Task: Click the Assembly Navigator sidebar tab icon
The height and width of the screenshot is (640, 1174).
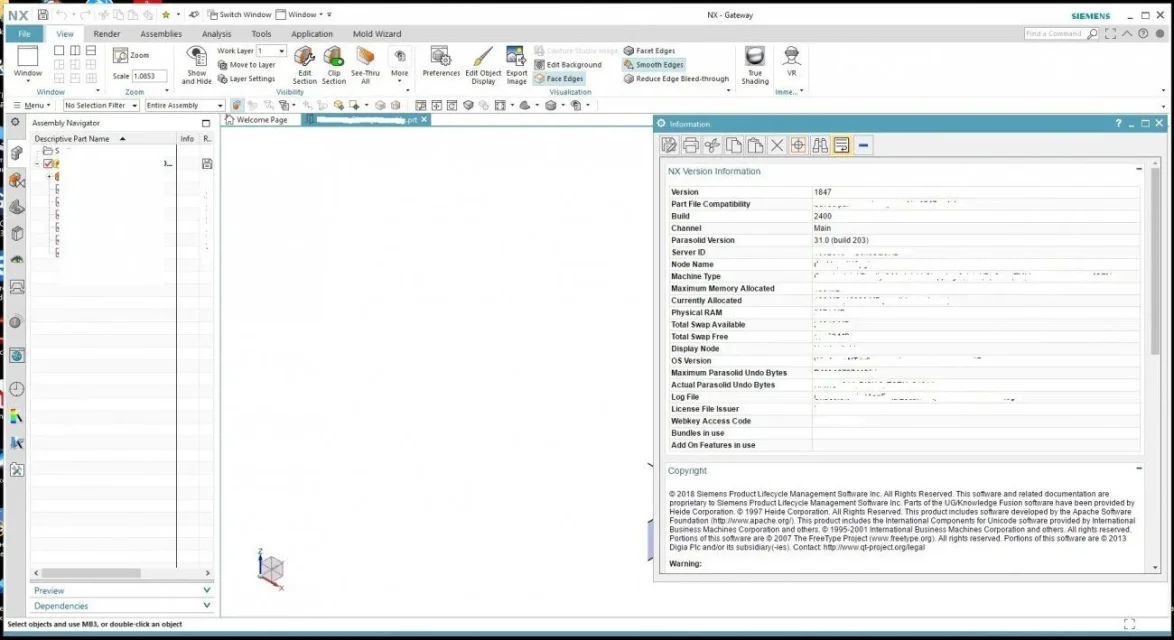Action: point(16,153)
